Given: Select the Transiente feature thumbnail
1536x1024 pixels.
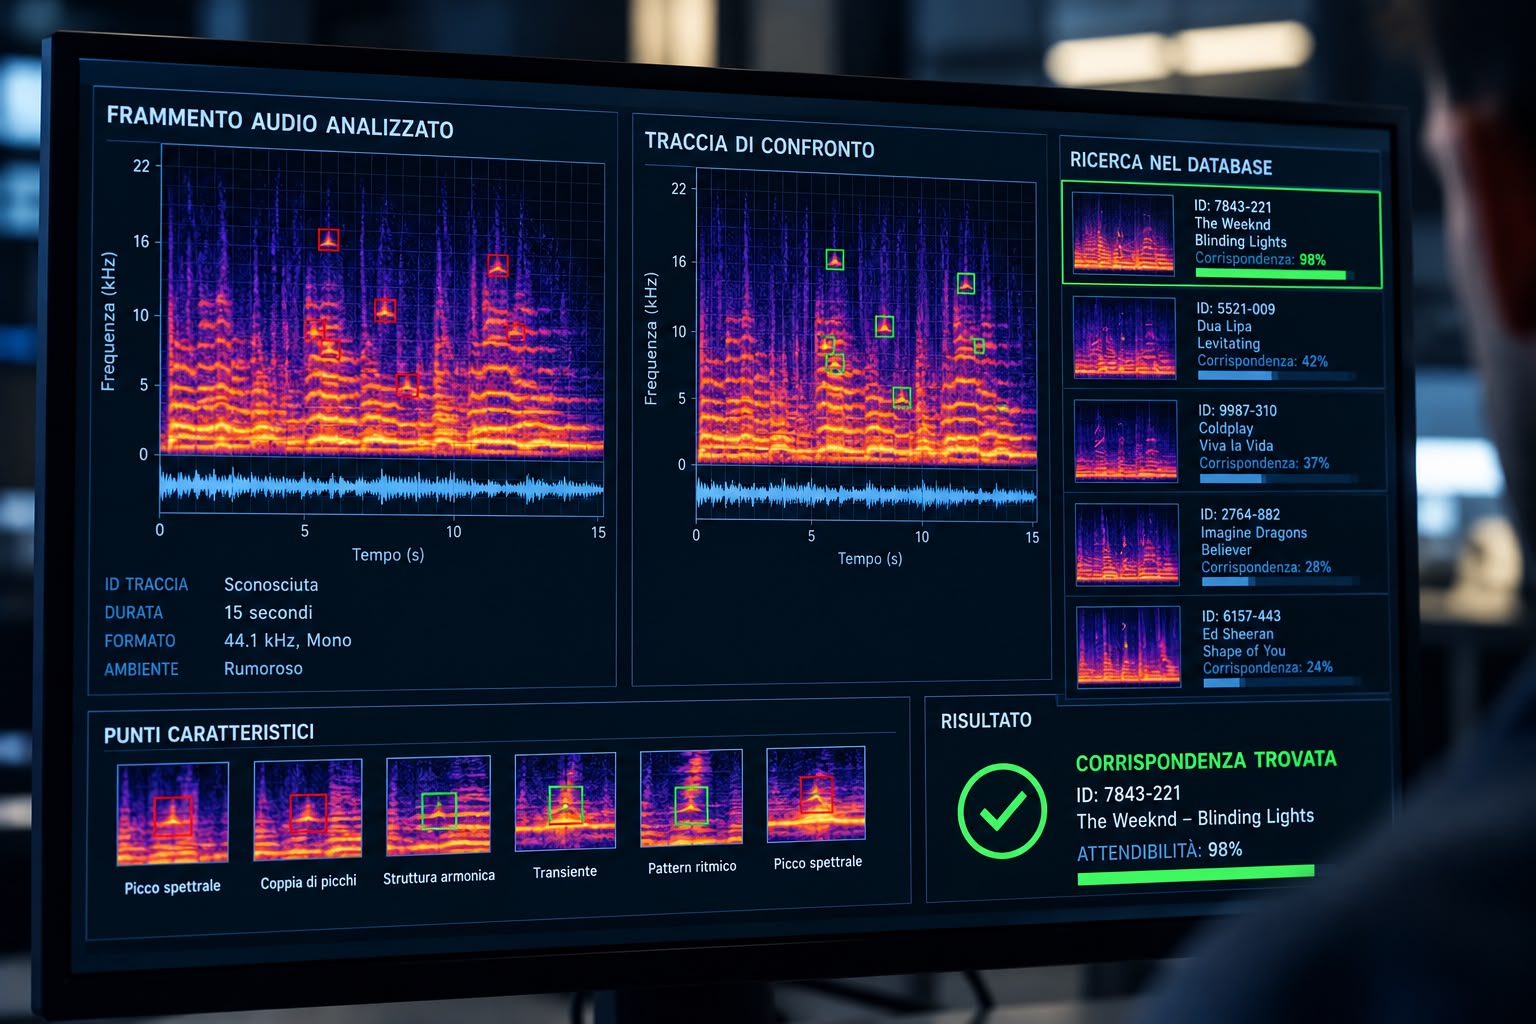Looking at the screenshot, I should (x=565, y=802).
